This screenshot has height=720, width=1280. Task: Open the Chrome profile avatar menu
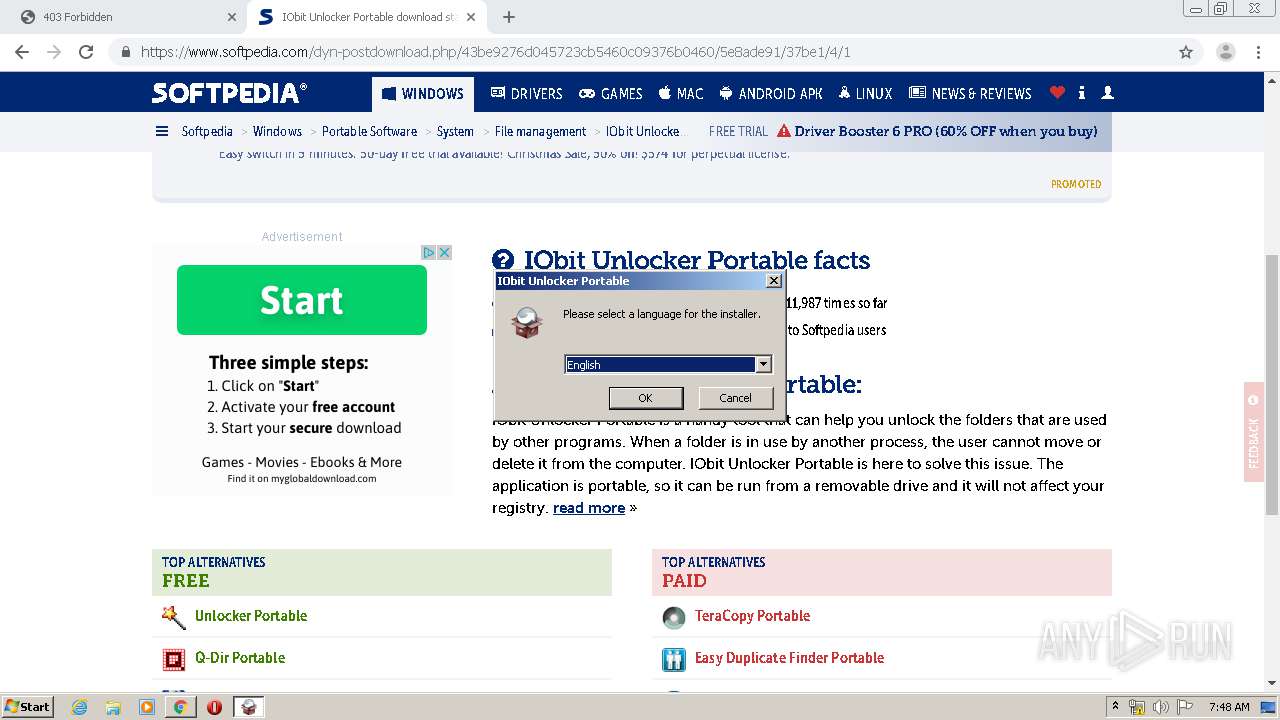pyautogui.click(x=1225, y=52)
